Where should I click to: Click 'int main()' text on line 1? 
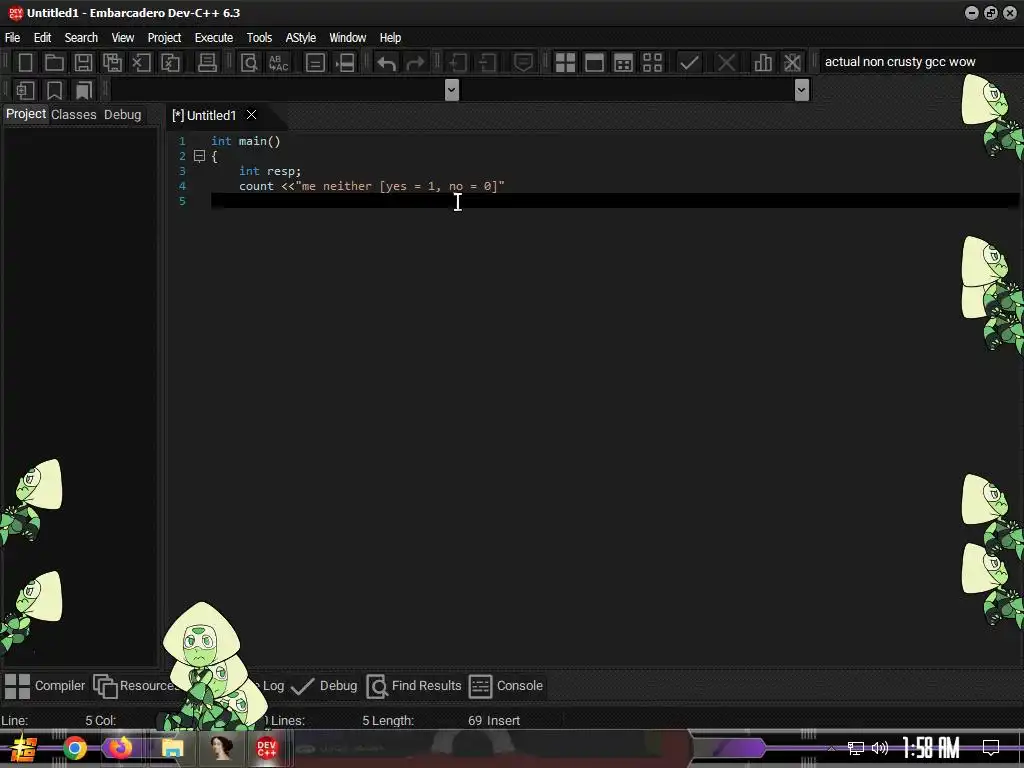pyautogui.click(x=246, y=141)
